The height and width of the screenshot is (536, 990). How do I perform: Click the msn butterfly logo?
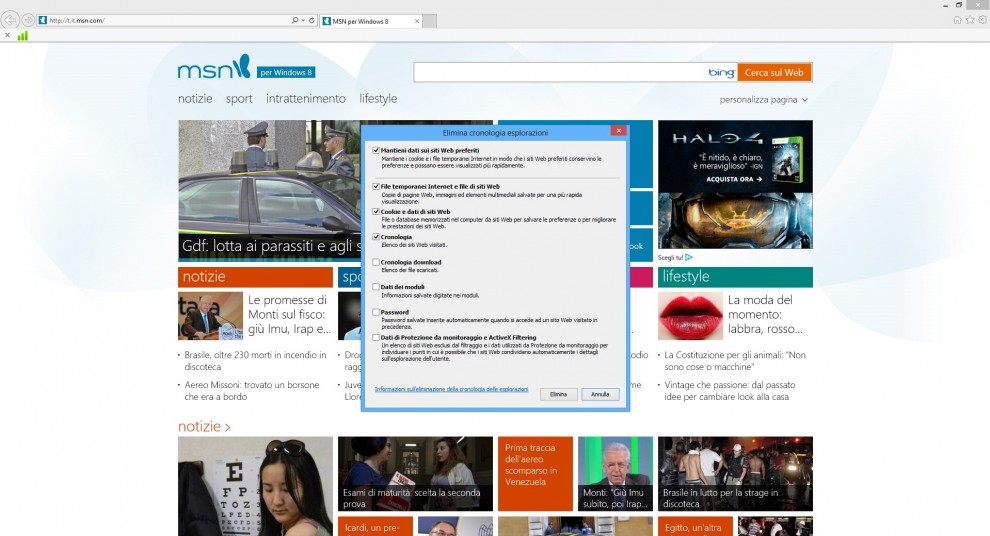pyautogui.click(x=214, y=66)
